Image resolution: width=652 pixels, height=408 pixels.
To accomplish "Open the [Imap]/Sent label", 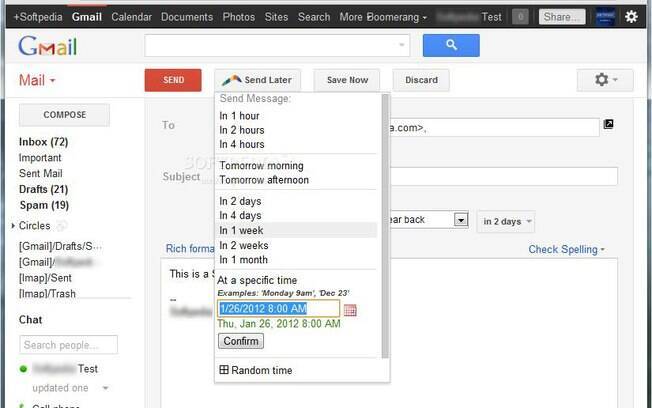I will coord(45,278).
